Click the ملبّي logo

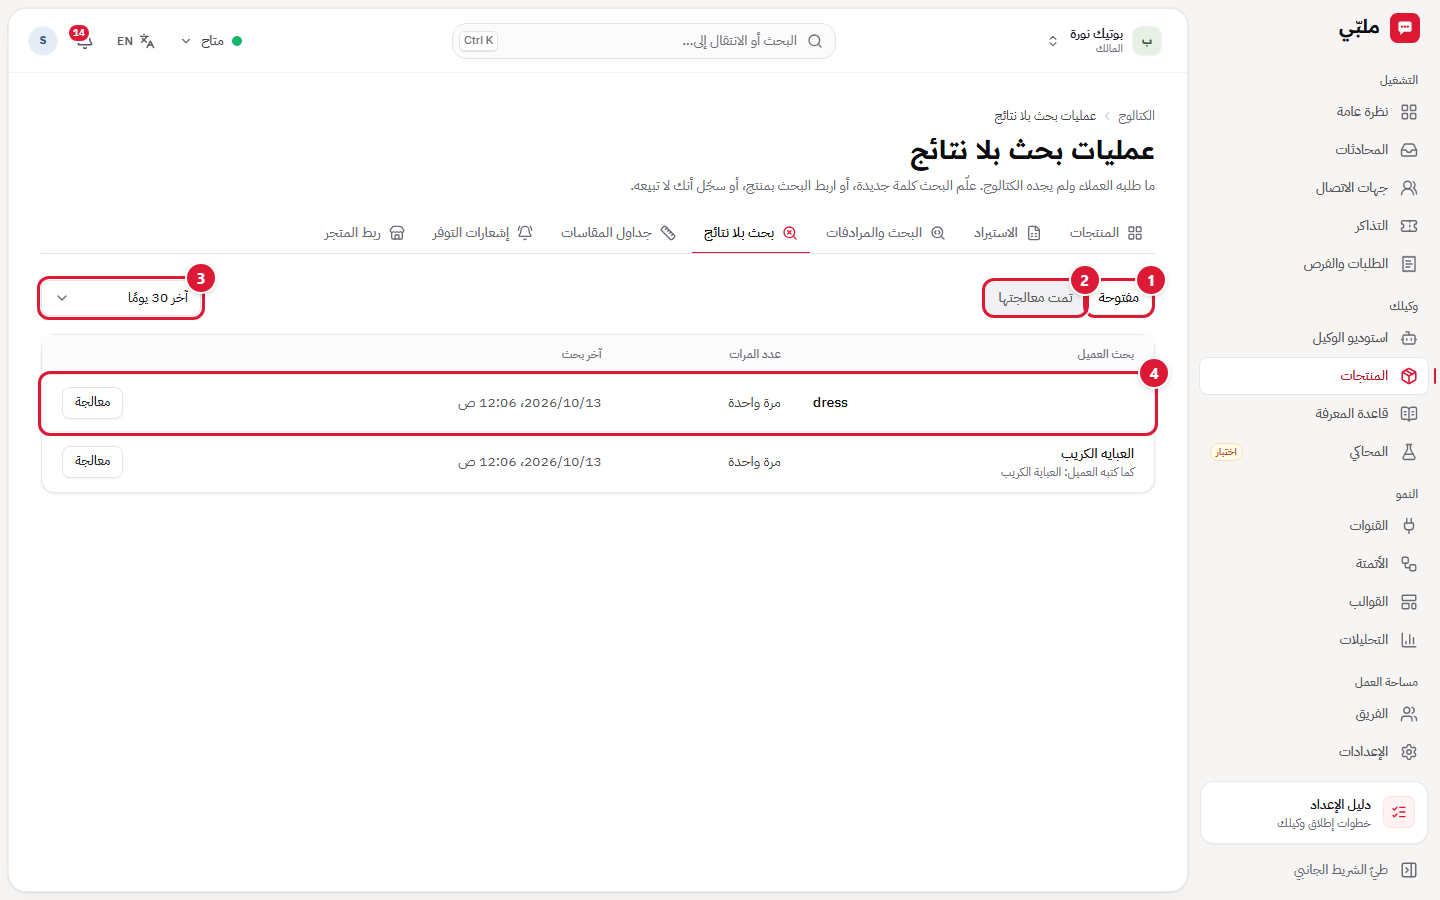pos(1379,28)
